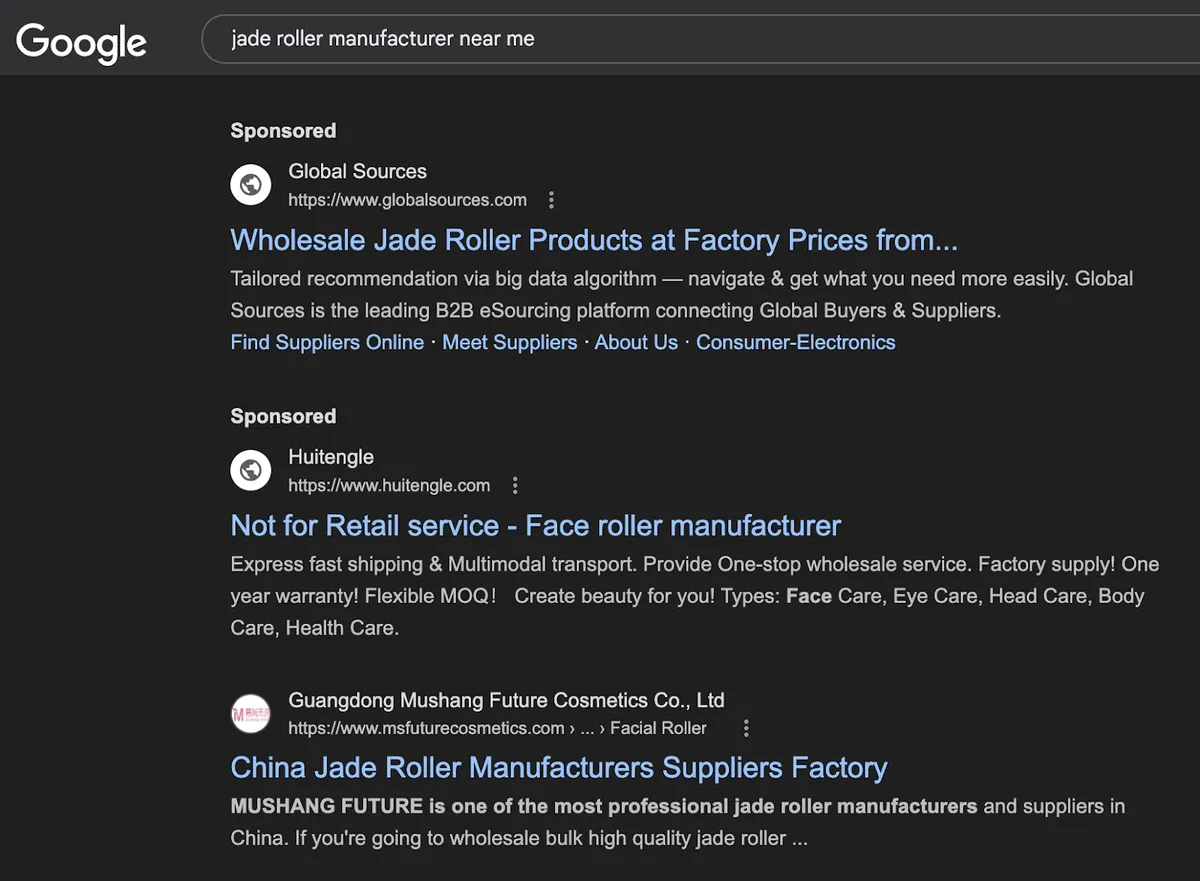Open three-dot menu beside huitengle.com URL
1200x881 pixels.
click(515, 486)
